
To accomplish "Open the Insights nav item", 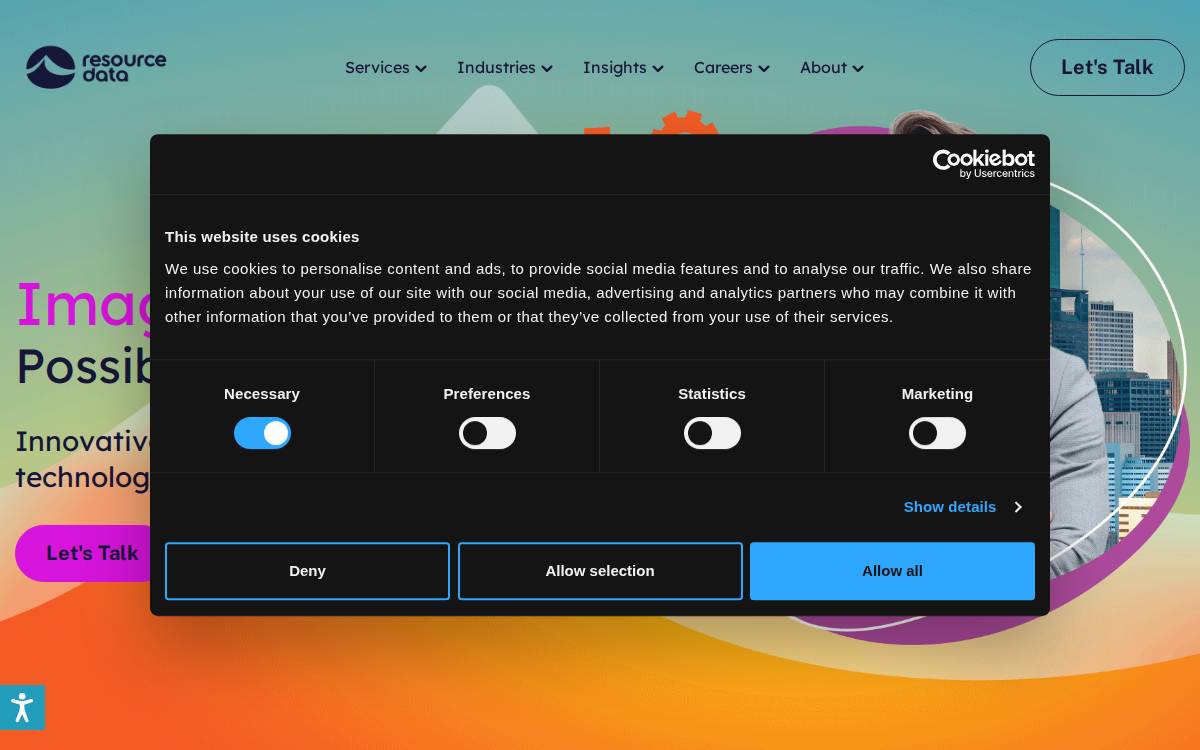I will pyautogui.click(x=614, y=68).
